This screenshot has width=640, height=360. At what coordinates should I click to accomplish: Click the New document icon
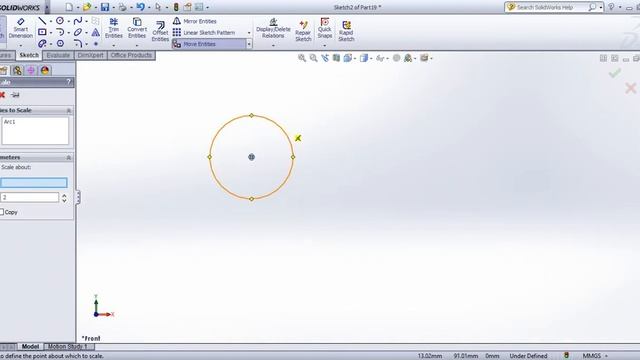pyautogui.click(x=69, y=7)
